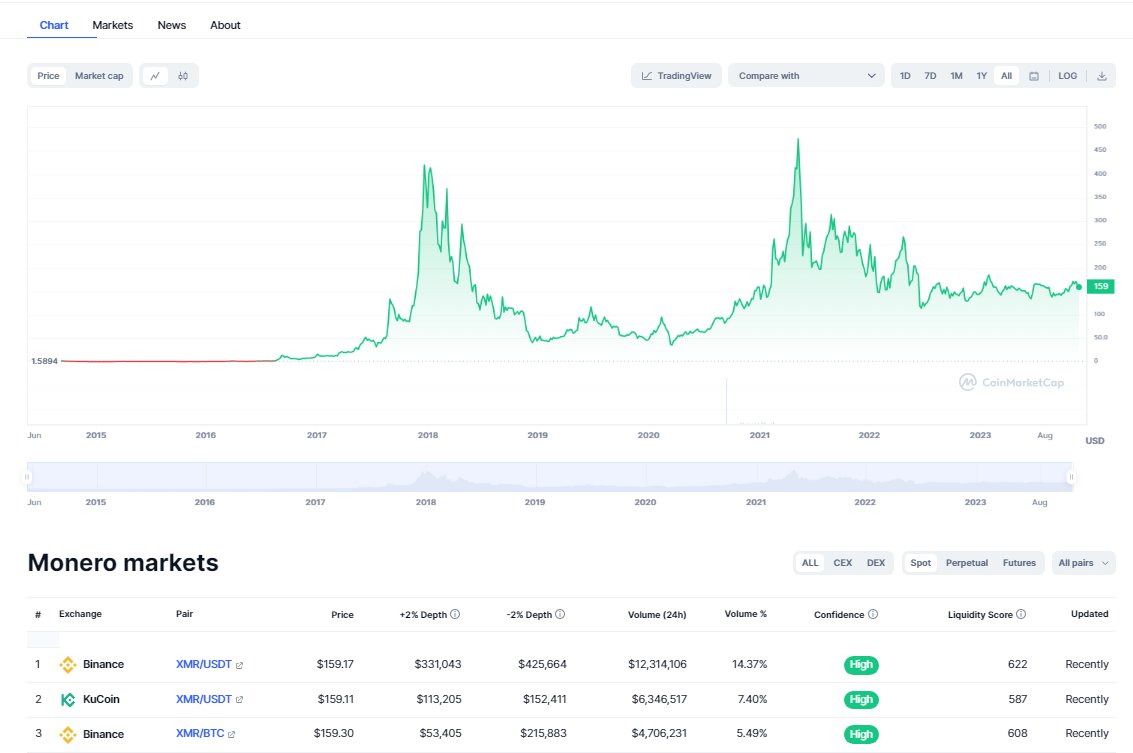Set chart range to All
Image resolution: width=1133 pixels, height=753 pixels.
click(x=1007, y=76)
